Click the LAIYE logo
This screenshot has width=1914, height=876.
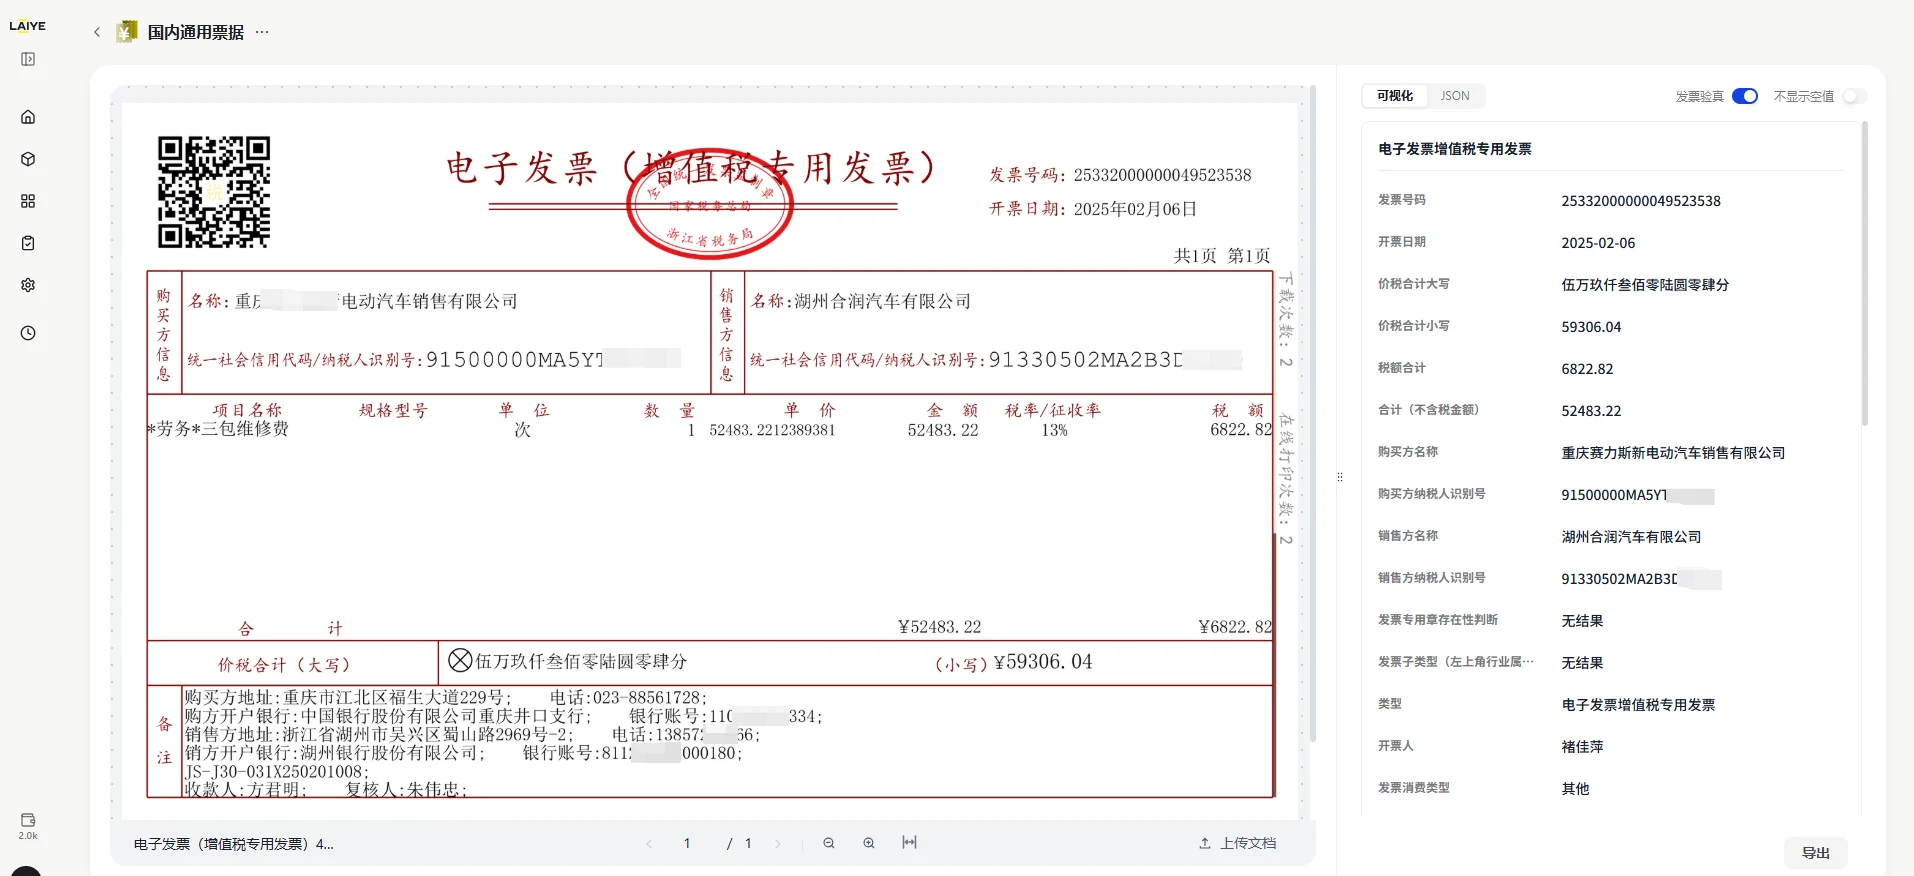(x=27, y=26)
